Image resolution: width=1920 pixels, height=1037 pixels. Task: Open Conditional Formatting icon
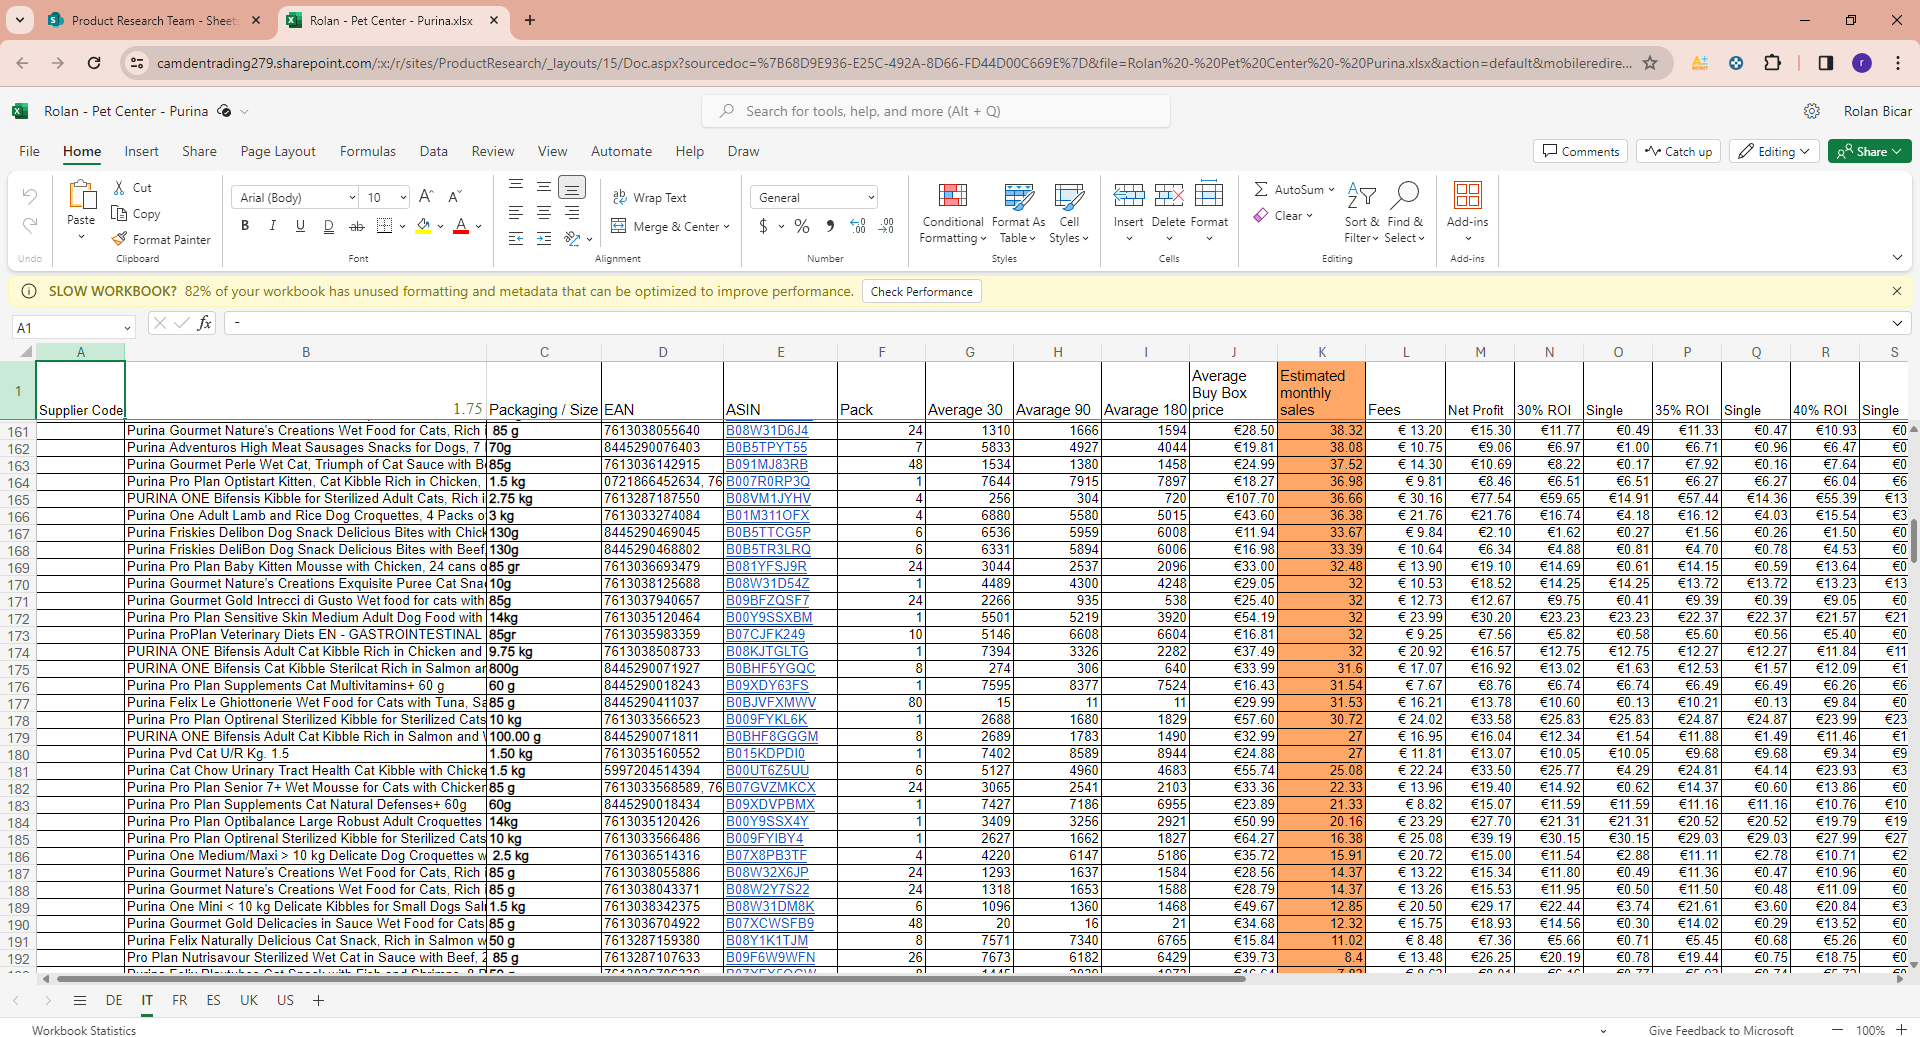pos(952,196)
